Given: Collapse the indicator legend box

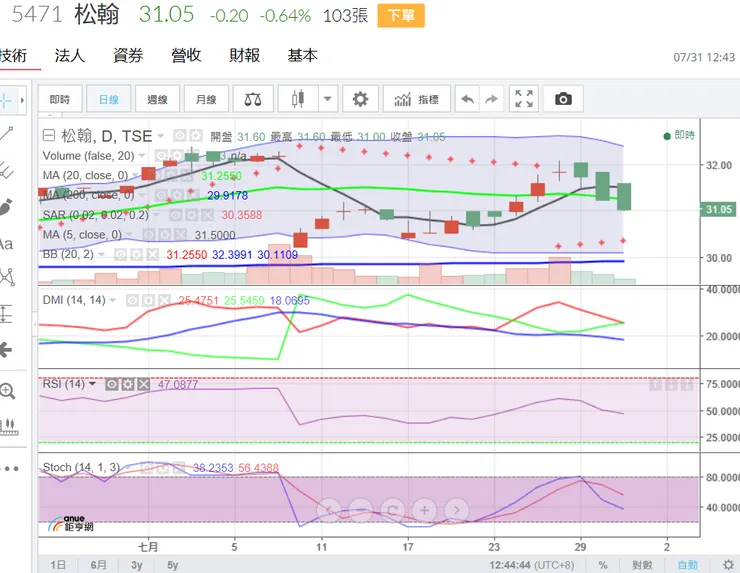Looking at the screenshot, I should click(49, 136).
